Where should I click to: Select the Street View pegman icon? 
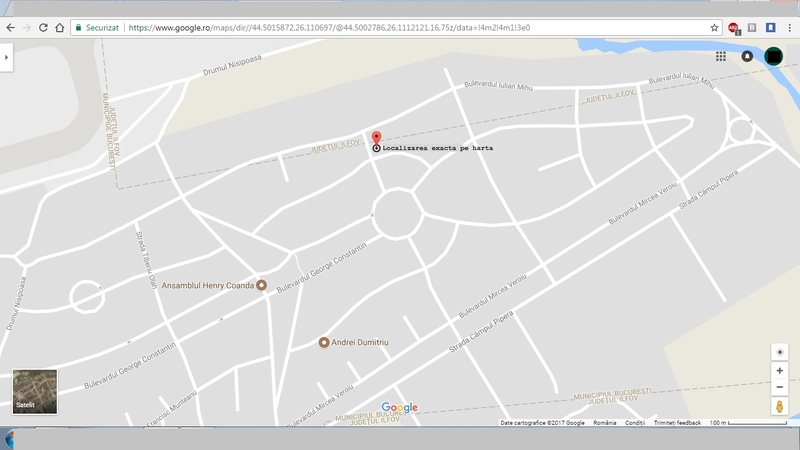point(779,407)
